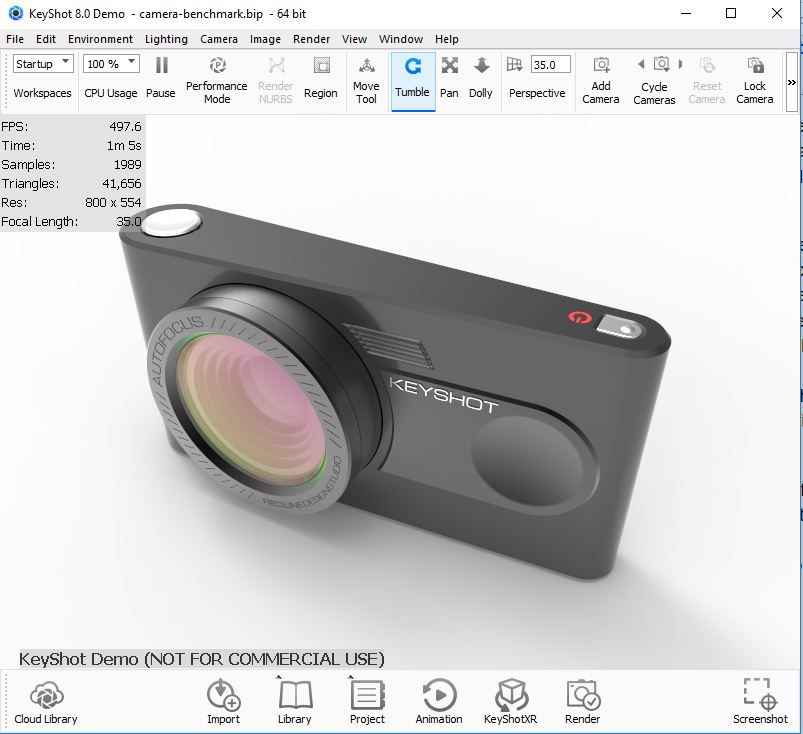The height and width of the screenshot is (734, 803).
Task: Maximize the KeyShot window
Action: pyautogui.click(x=731, y=13)
